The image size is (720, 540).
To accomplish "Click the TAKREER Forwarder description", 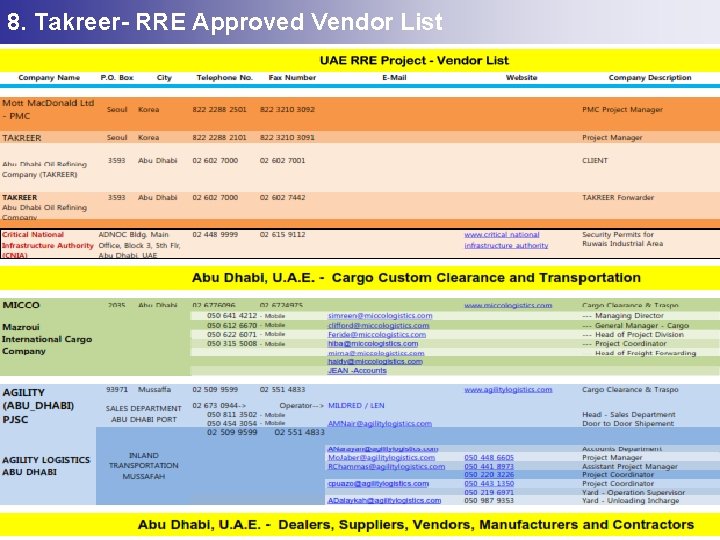I will point(618,197).
